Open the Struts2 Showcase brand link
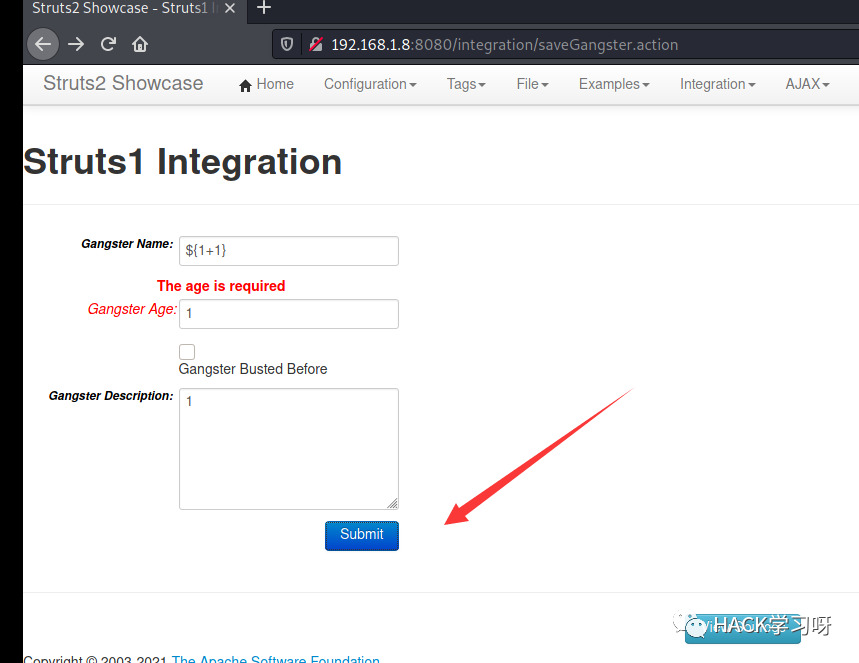859x663 pixels. (123, 83)
